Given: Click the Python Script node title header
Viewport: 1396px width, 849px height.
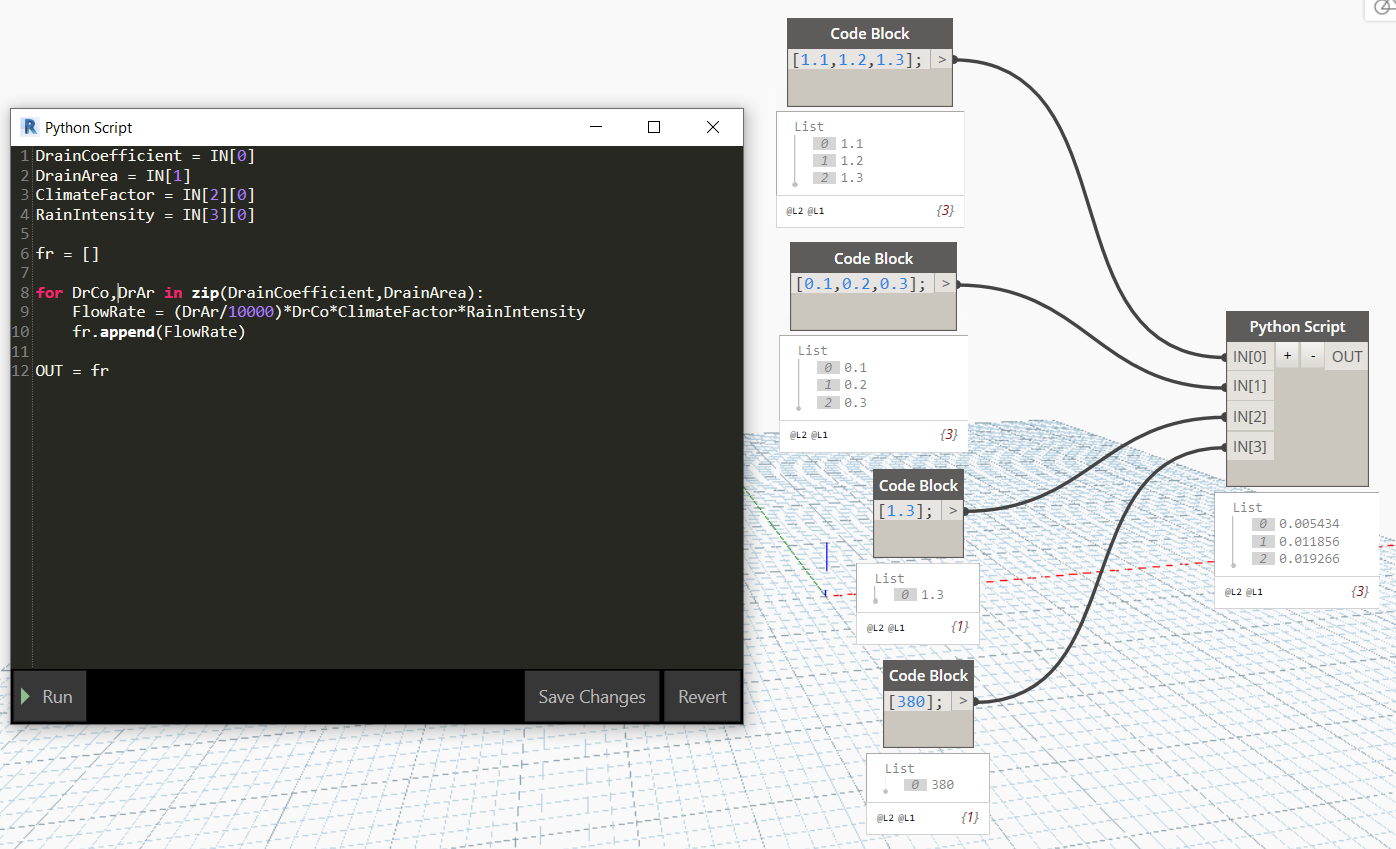Looking at the screenshot, I should coord(1296,327).
